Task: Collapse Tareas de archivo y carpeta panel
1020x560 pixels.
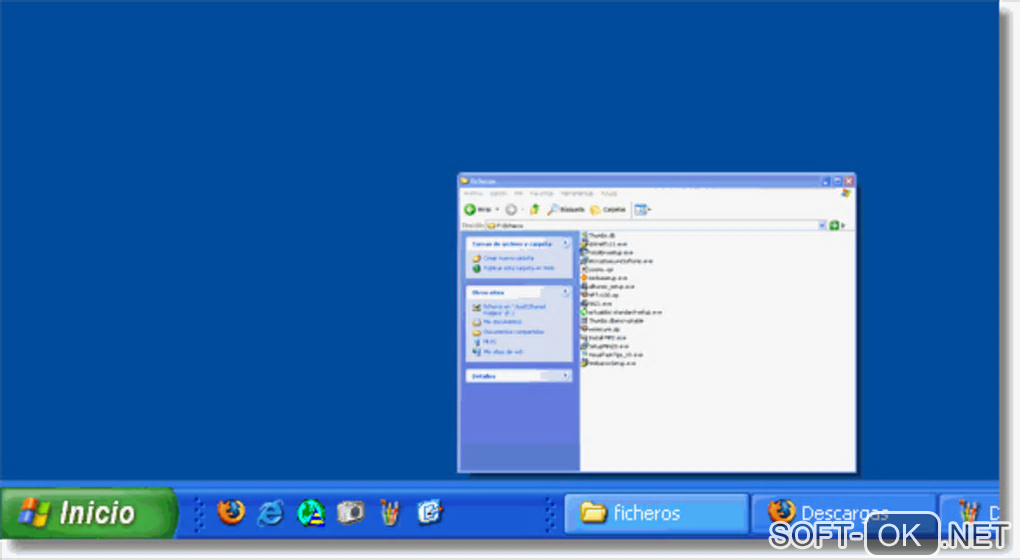Action: [x=565, y=243]
